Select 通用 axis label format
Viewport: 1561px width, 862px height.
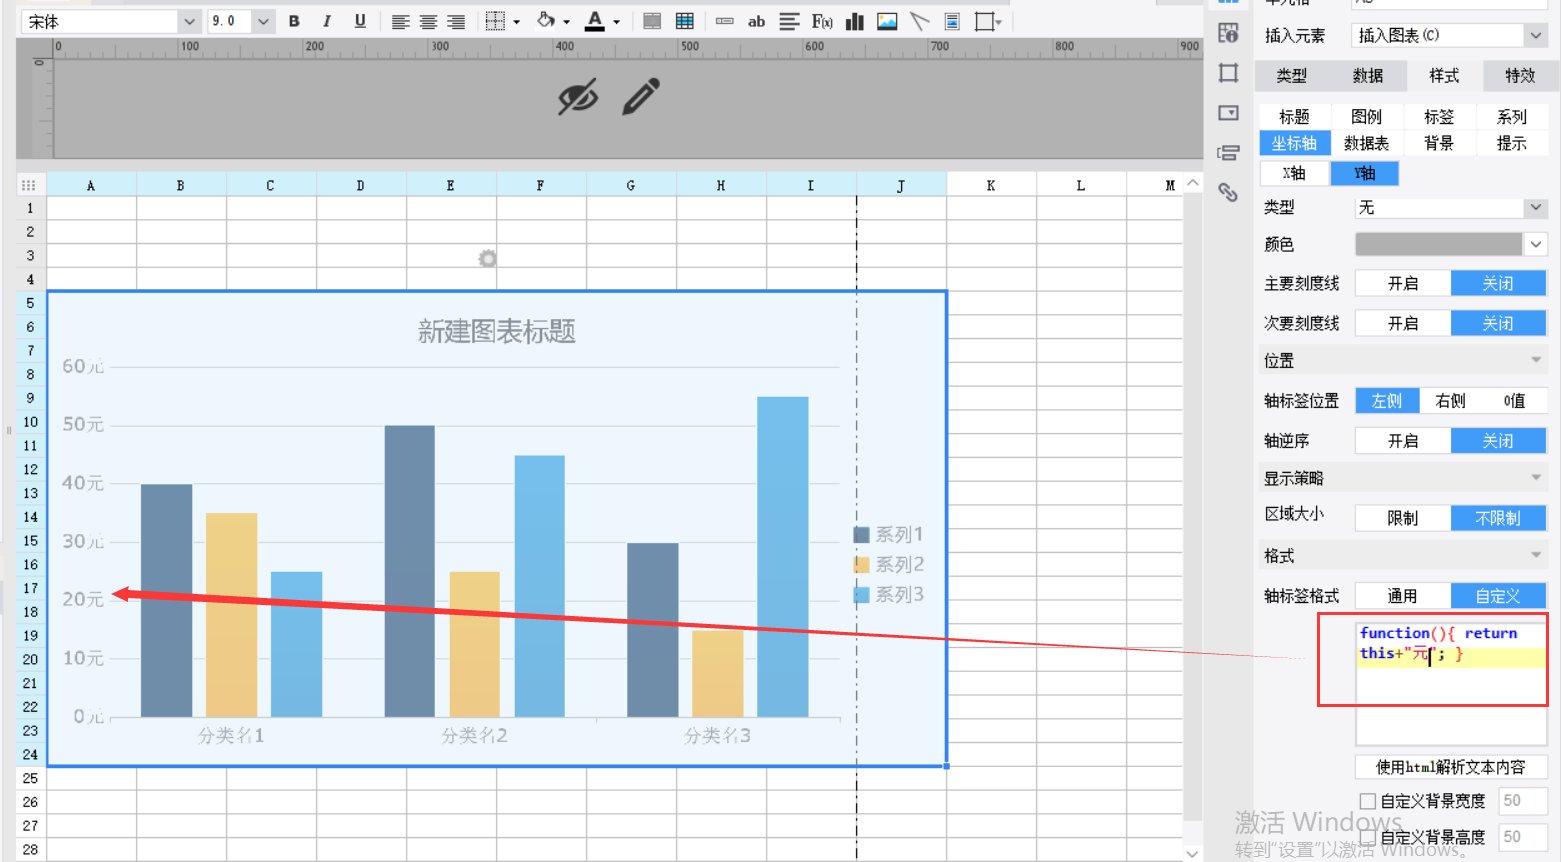1403,596
